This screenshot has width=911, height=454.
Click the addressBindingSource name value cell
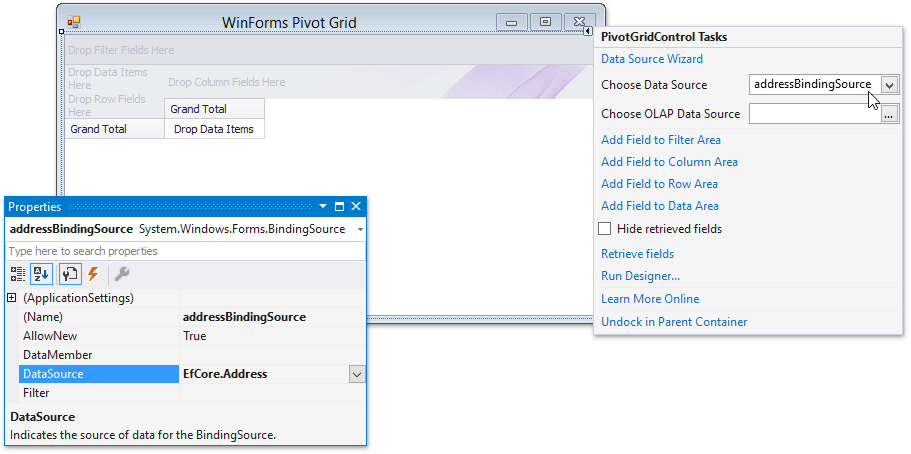point(272,317)
